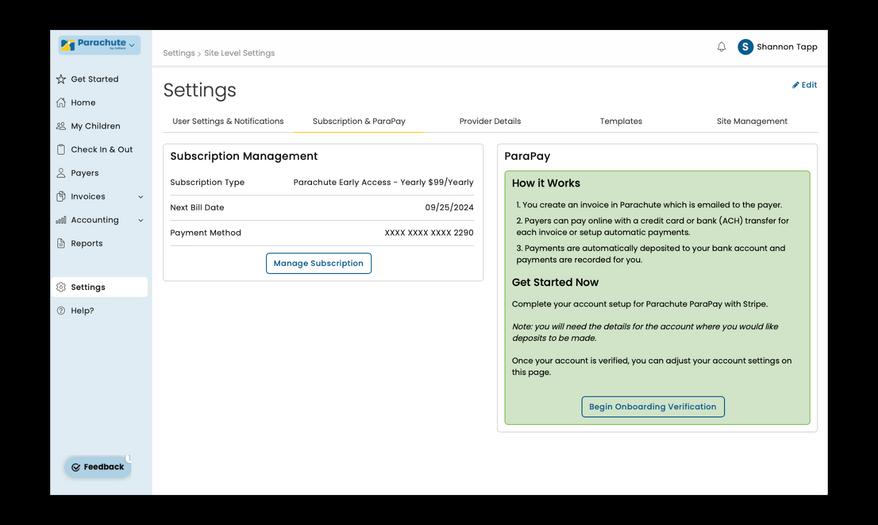Screen dimensions: 878x525
Task: Click the Help question mark icon
Action: tap(61, 311)
